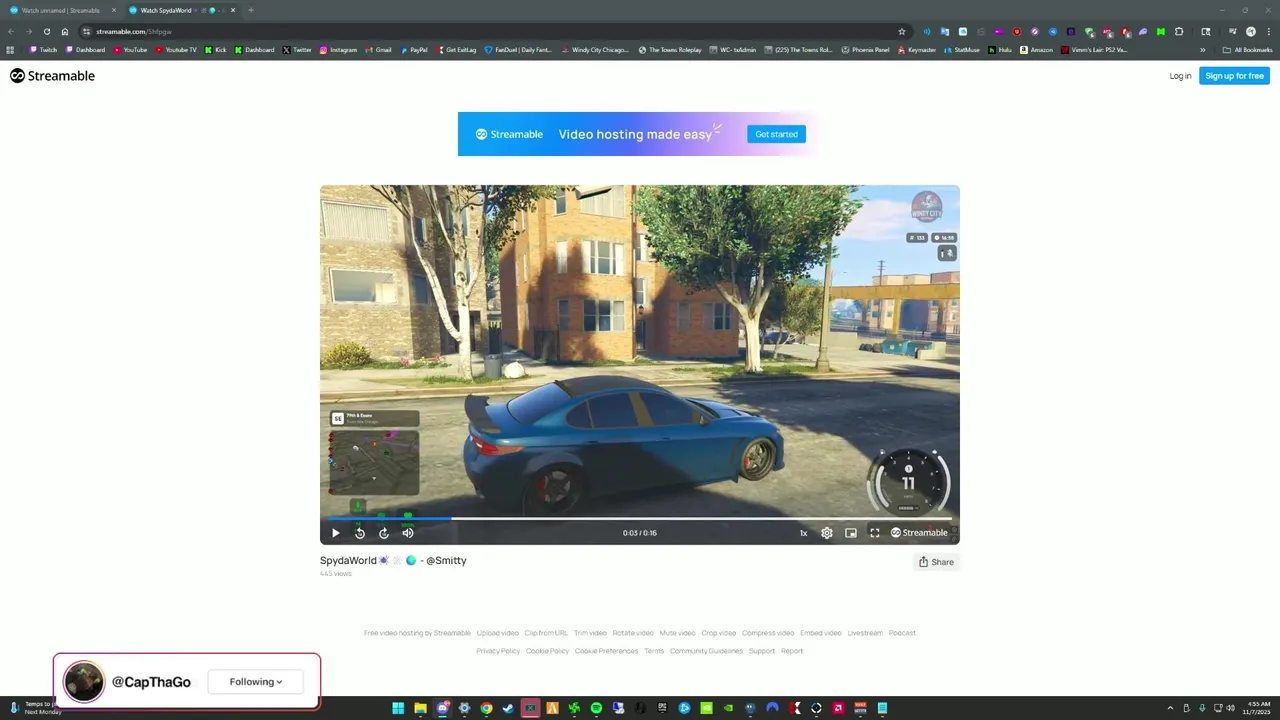Open Steam from the taskbar
Viewport: 1280px width, 720px height.
(508, 708)
